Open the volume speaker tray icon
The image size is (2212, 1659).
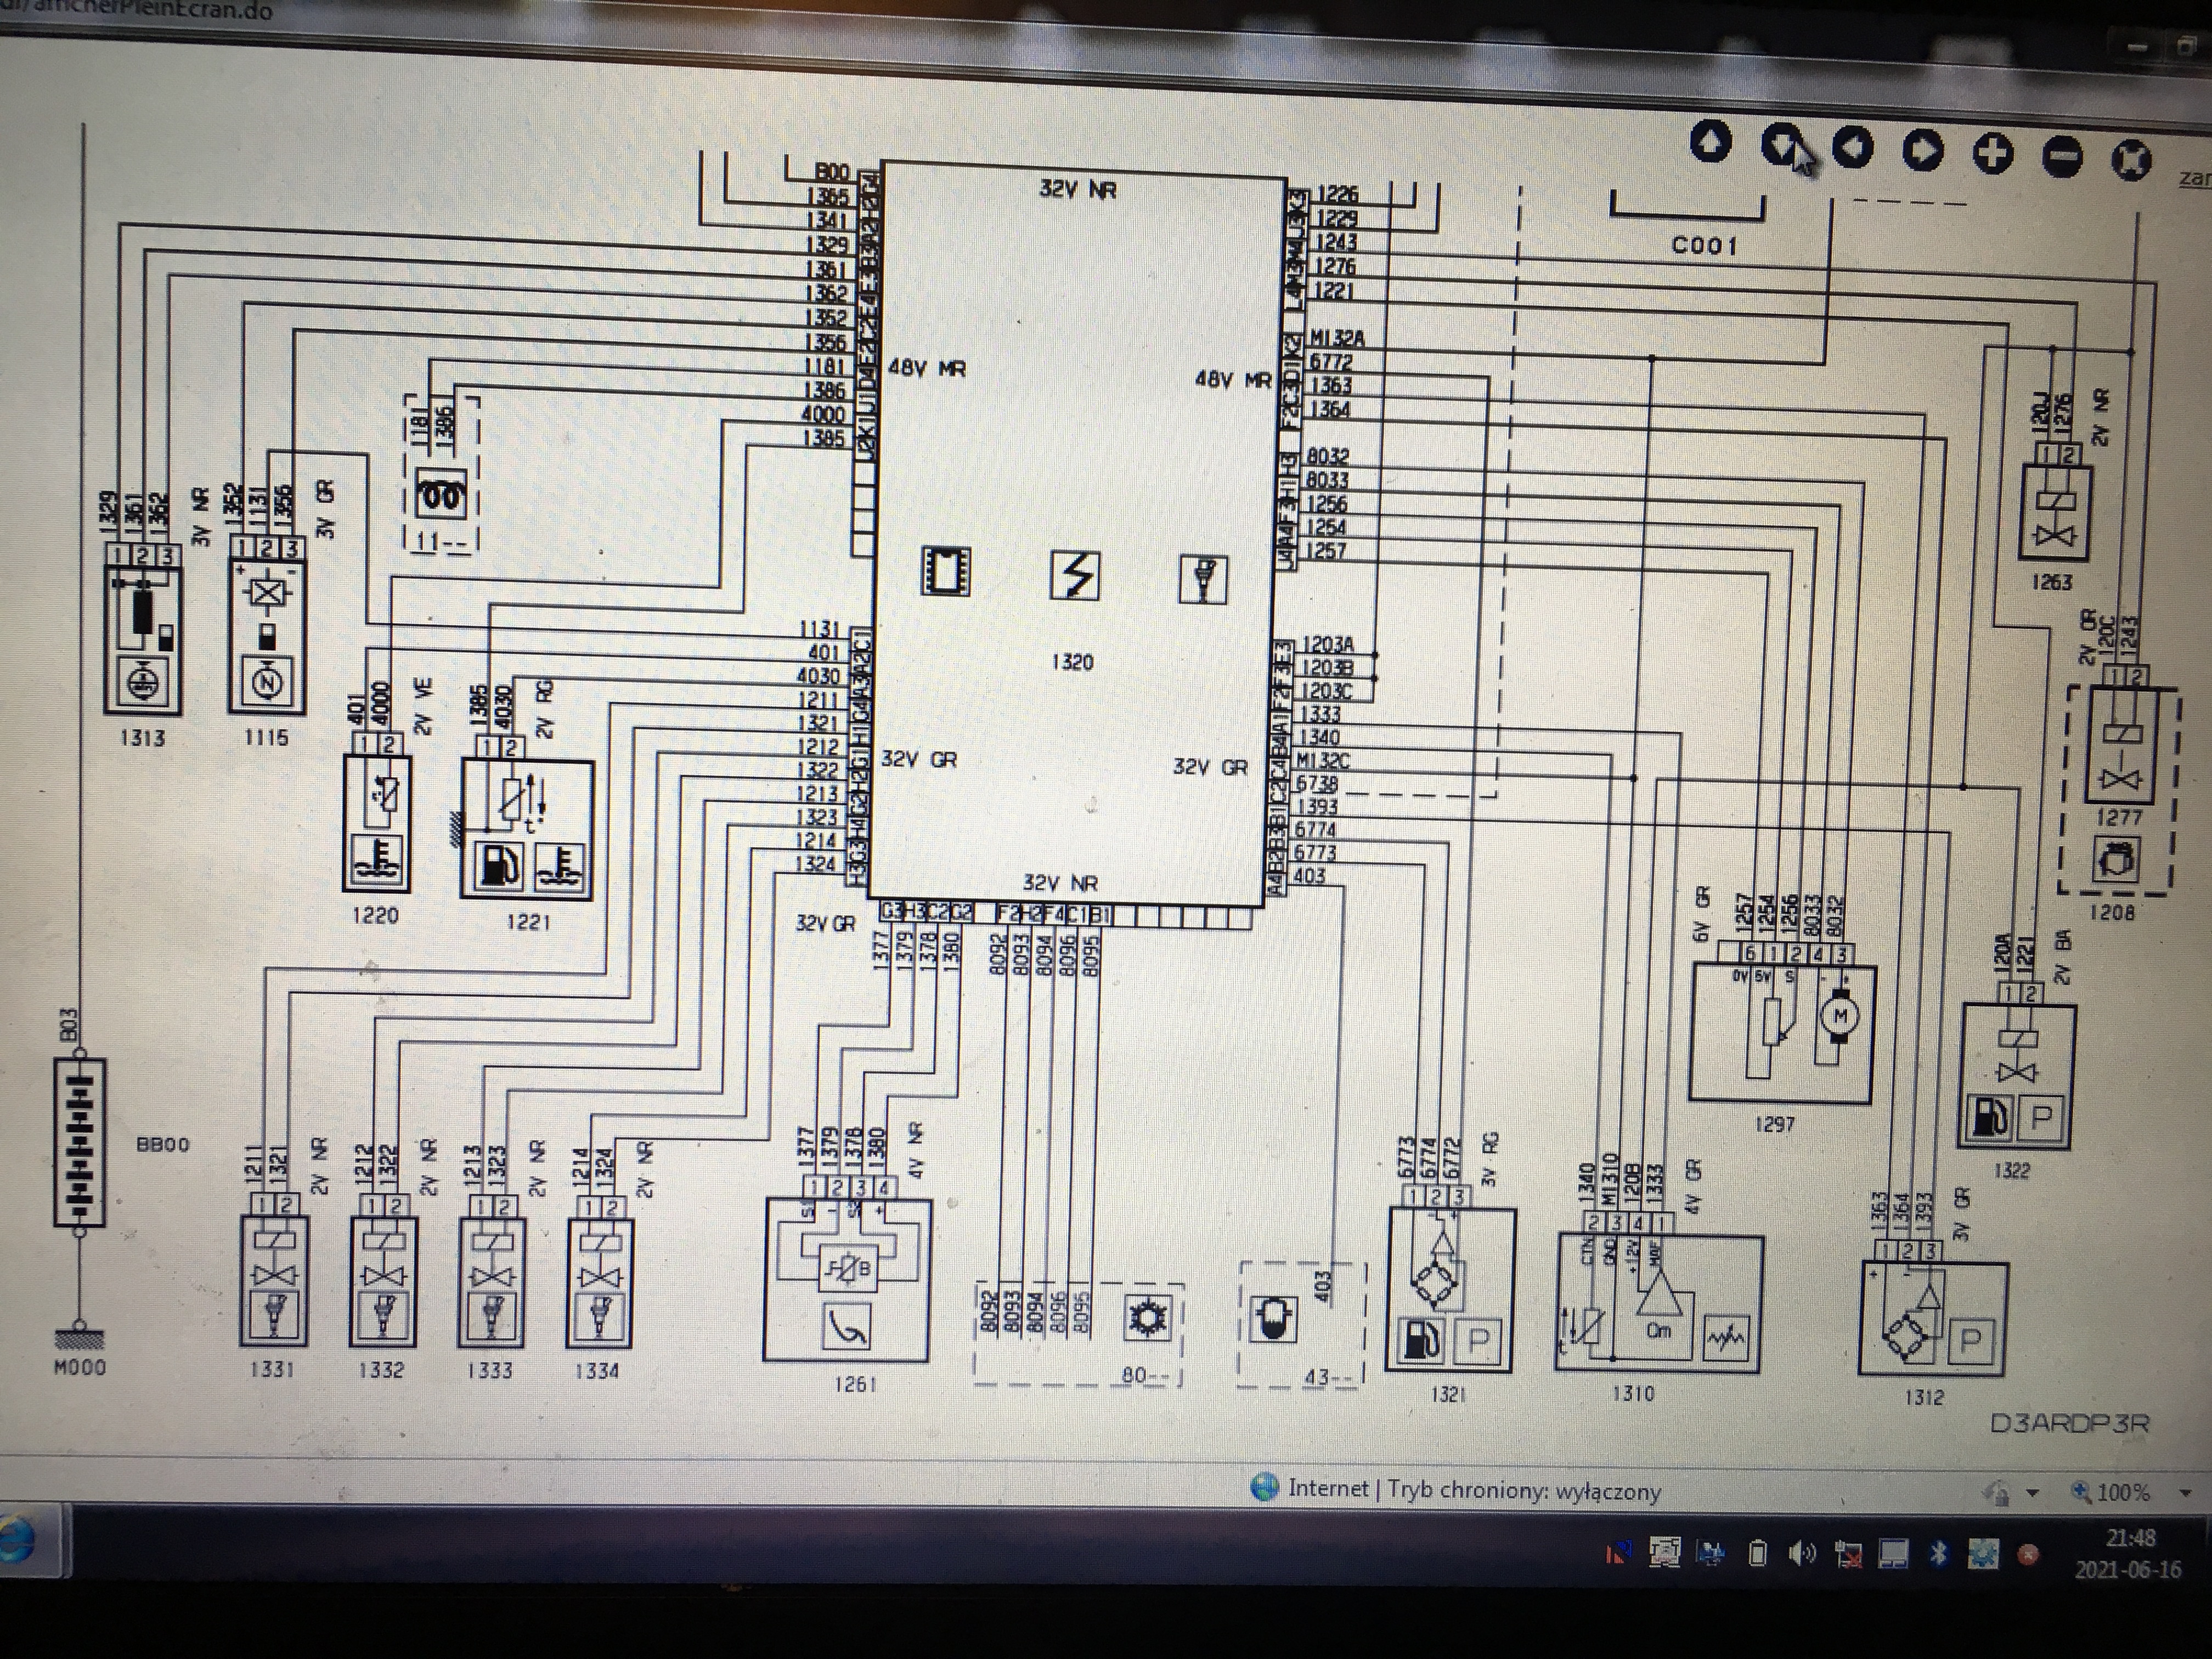(x=1802, y=1553)
